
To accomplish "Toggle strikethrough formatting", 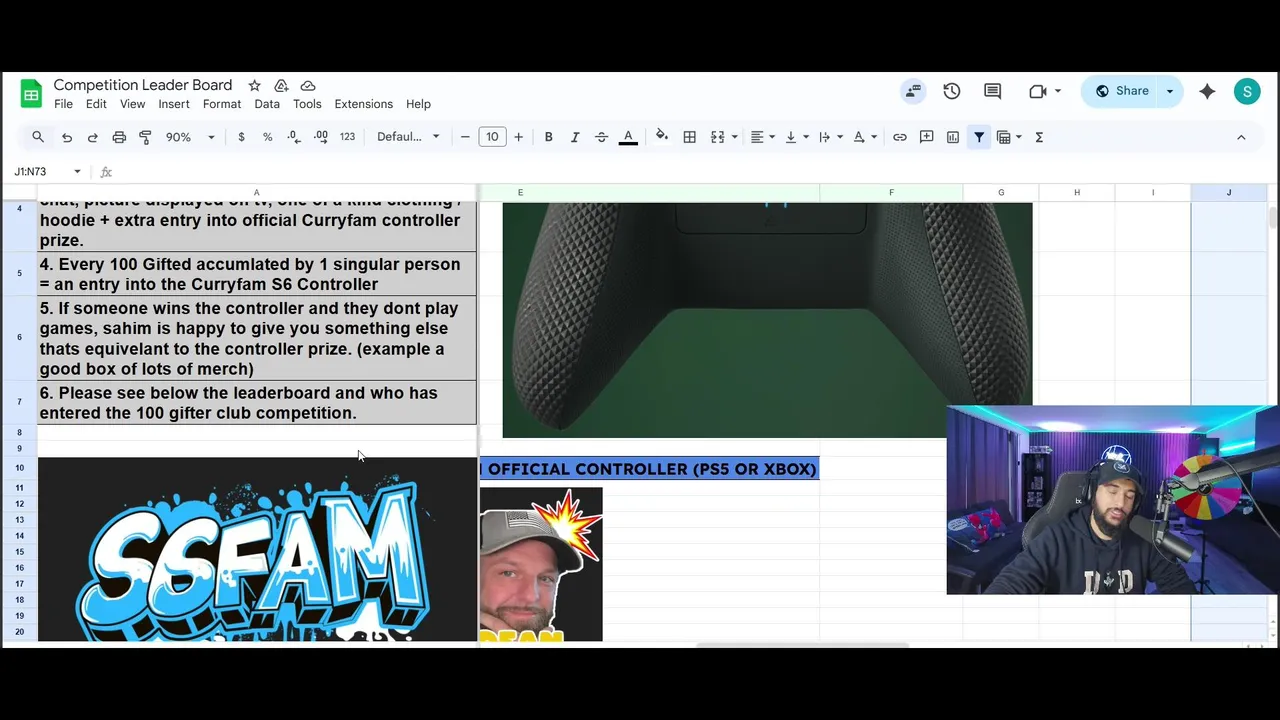I will pyautogui.click(x=601, y=137).
